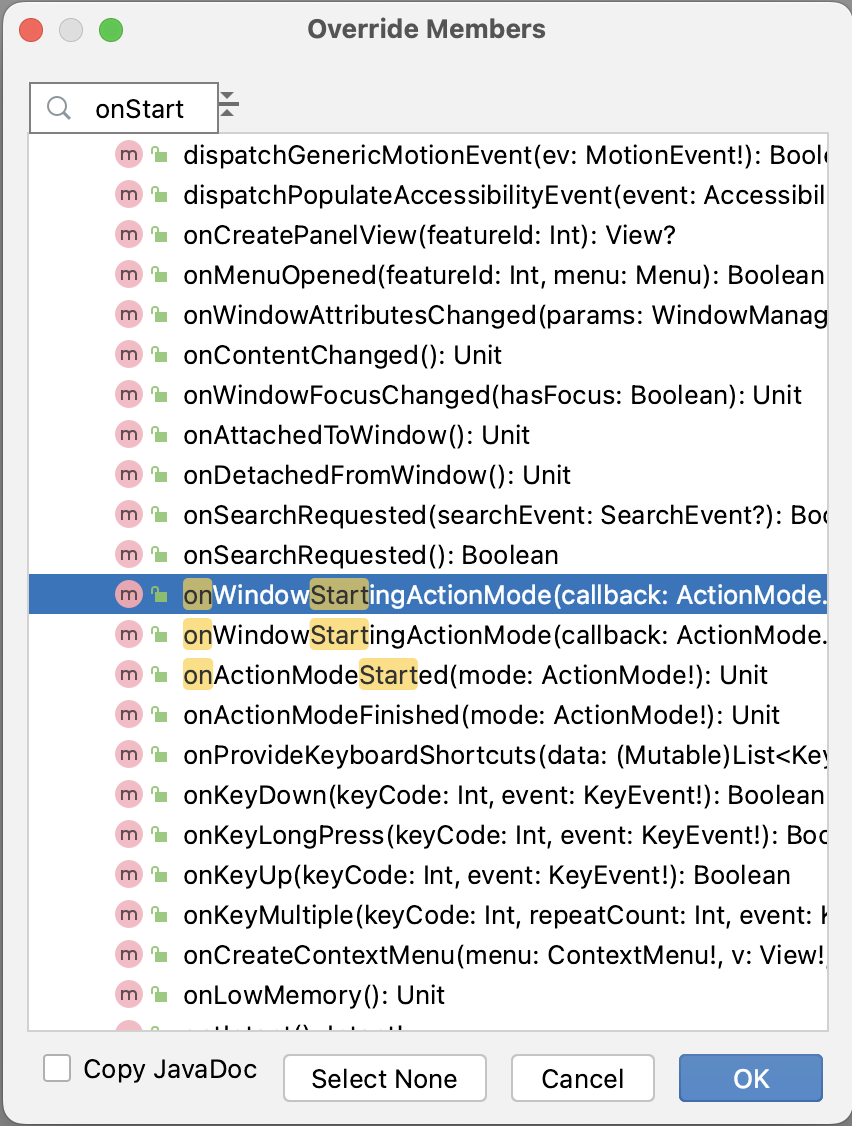Image resolution: width=852 pixels, height=1126 pixels.
Task: Click method icon next to onContentChanged
Action: (x=129, y=355)
